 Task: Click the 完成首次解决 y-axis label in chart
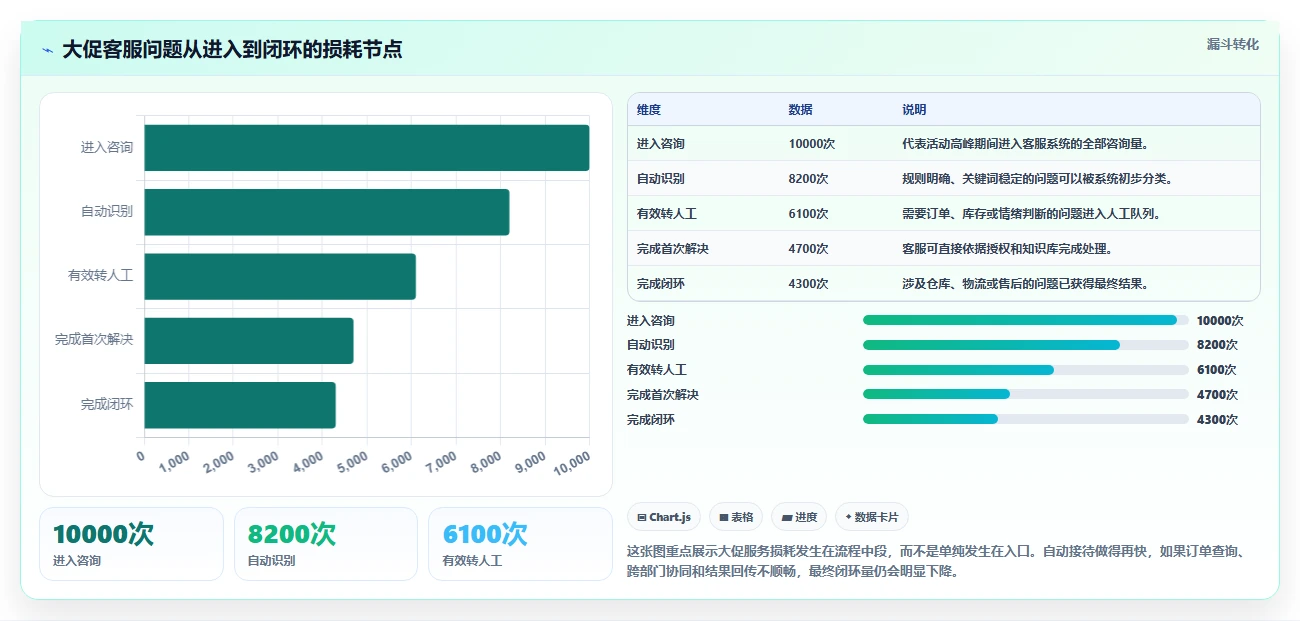(94, 340)
